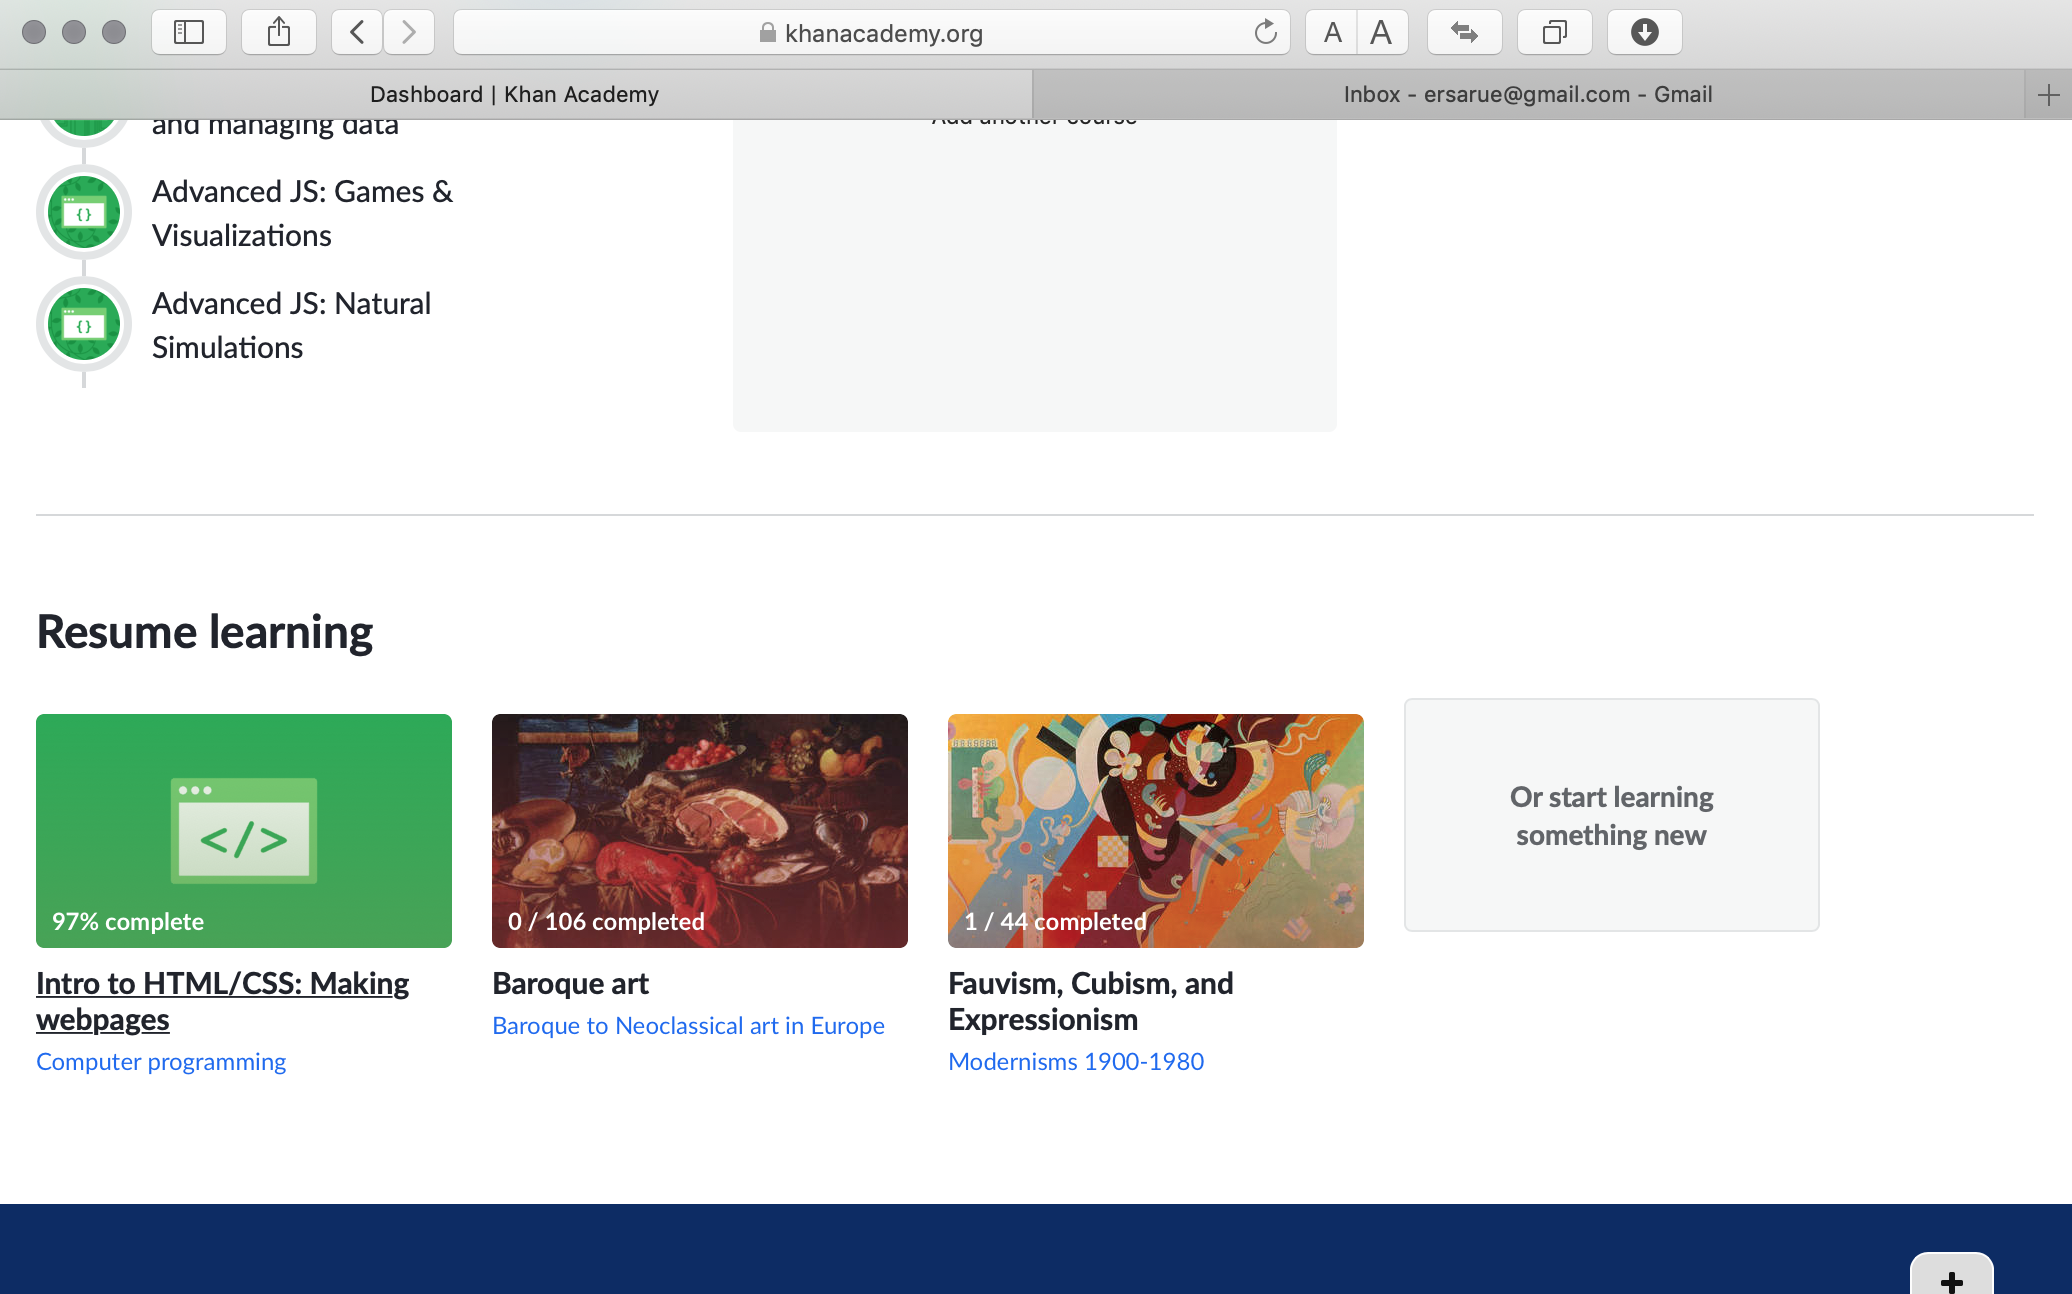Click the 'and managing data' course text

point(275,128)
